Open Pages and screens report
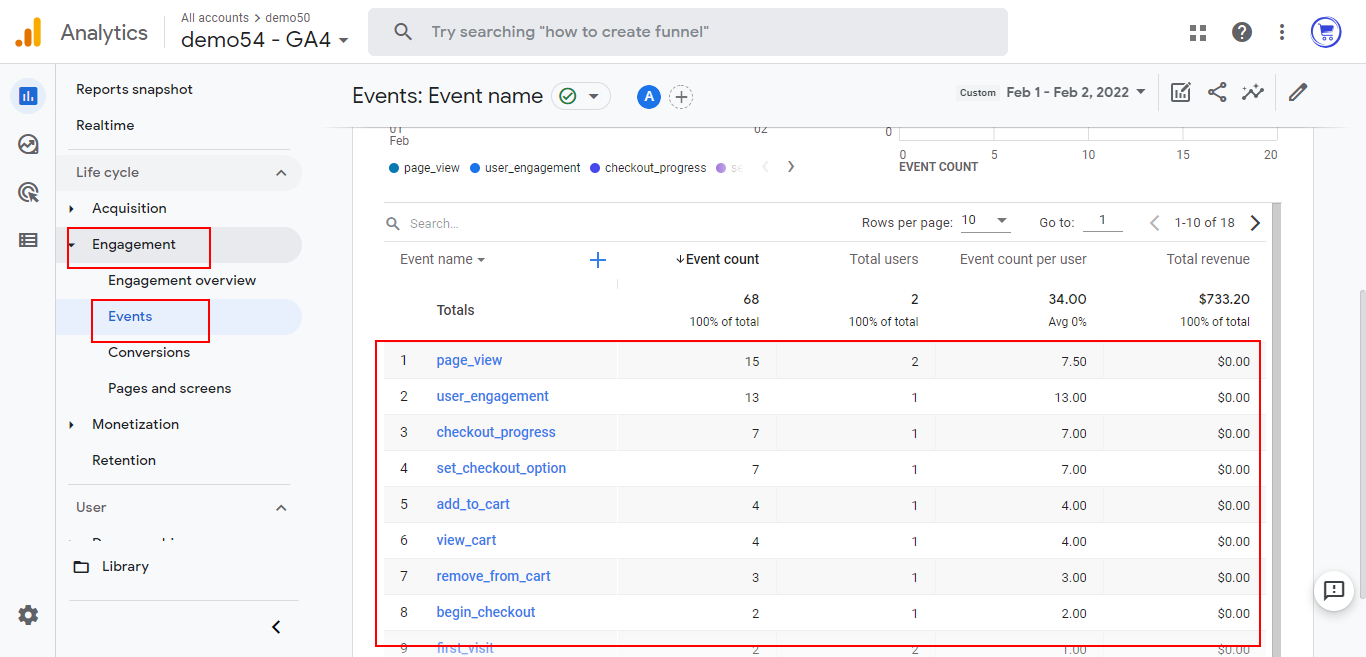This screenshot has width=1366, height=657. (x=169, y=388)
